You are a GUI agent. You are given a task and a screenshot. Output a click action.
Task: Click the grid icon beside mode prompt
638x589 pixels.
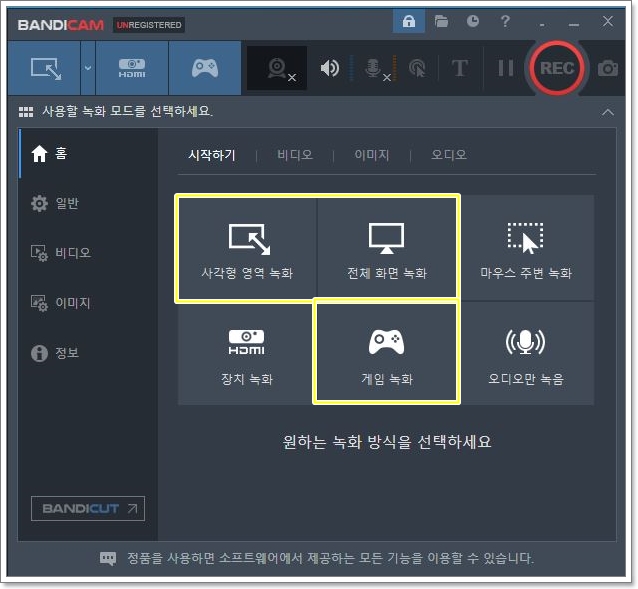[26, 112]
